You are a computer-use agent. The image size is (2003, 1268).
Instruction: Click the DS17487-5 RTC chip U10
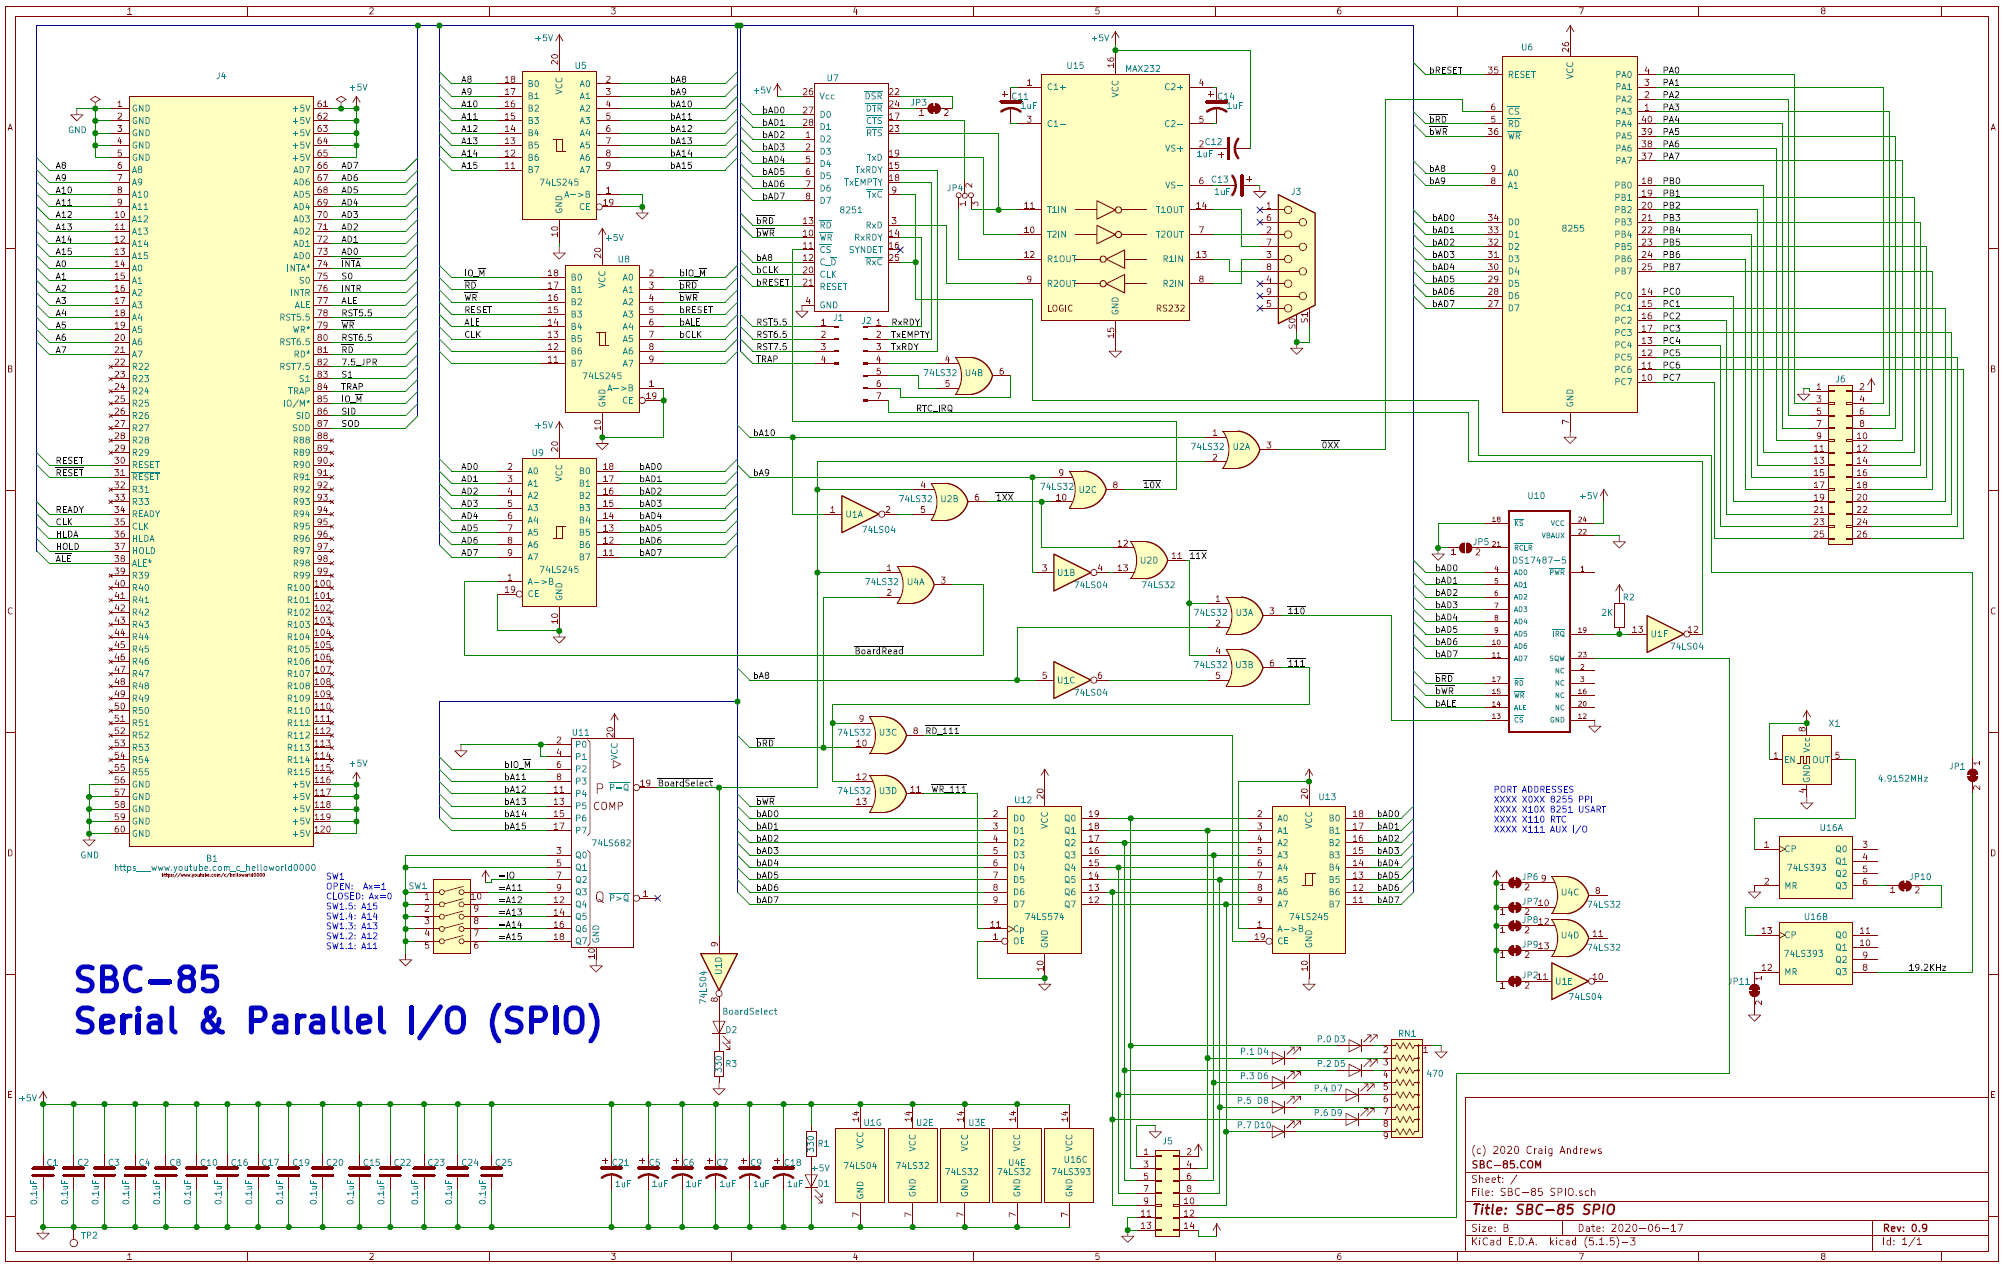click(x=1538, y=620)
